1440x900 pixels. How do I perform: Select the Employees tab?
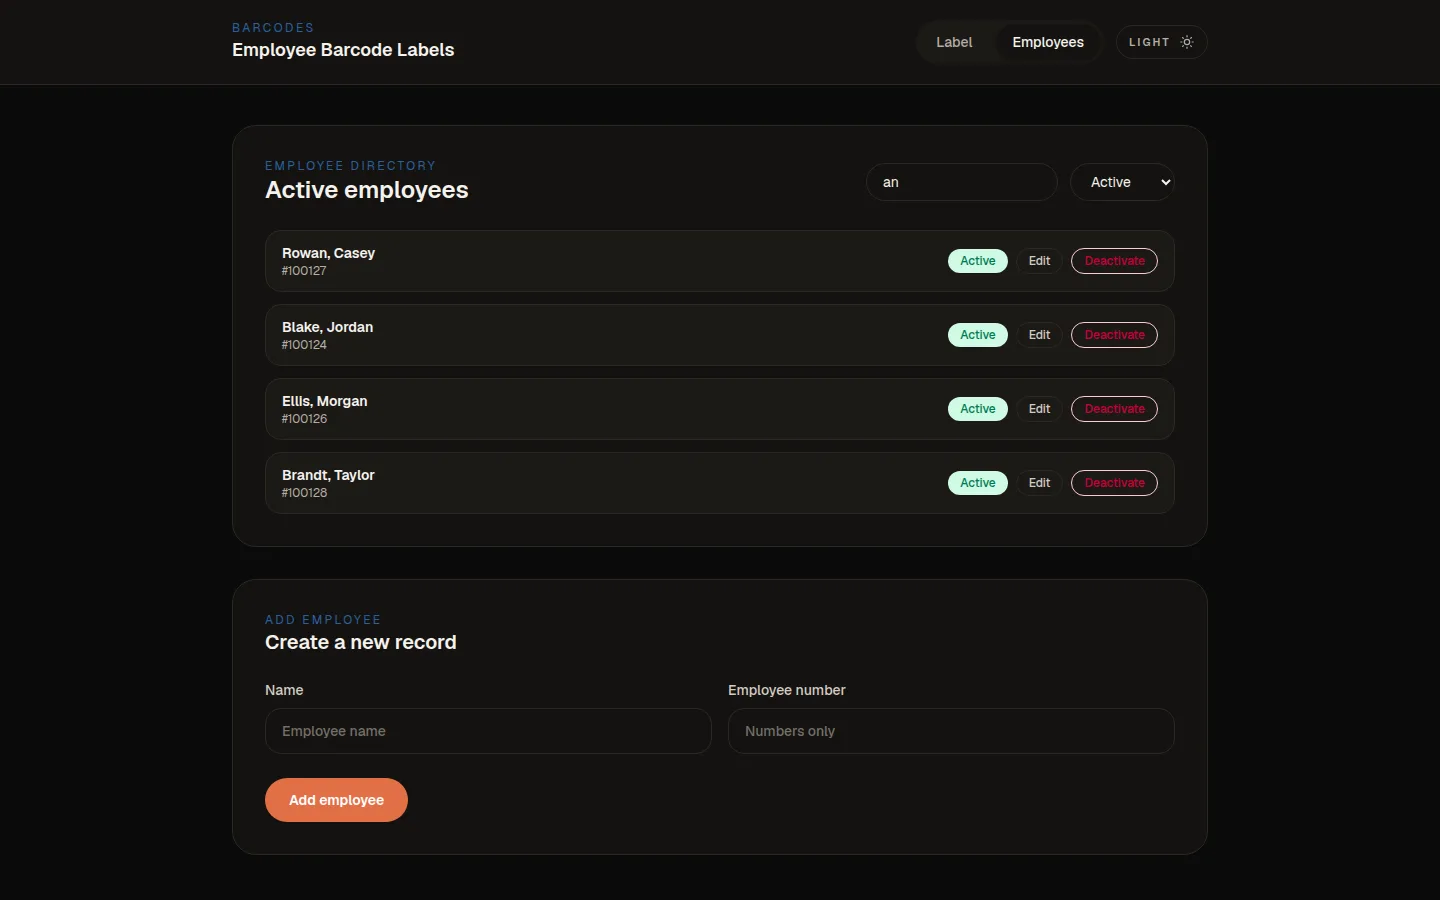tap(1048, 42)
